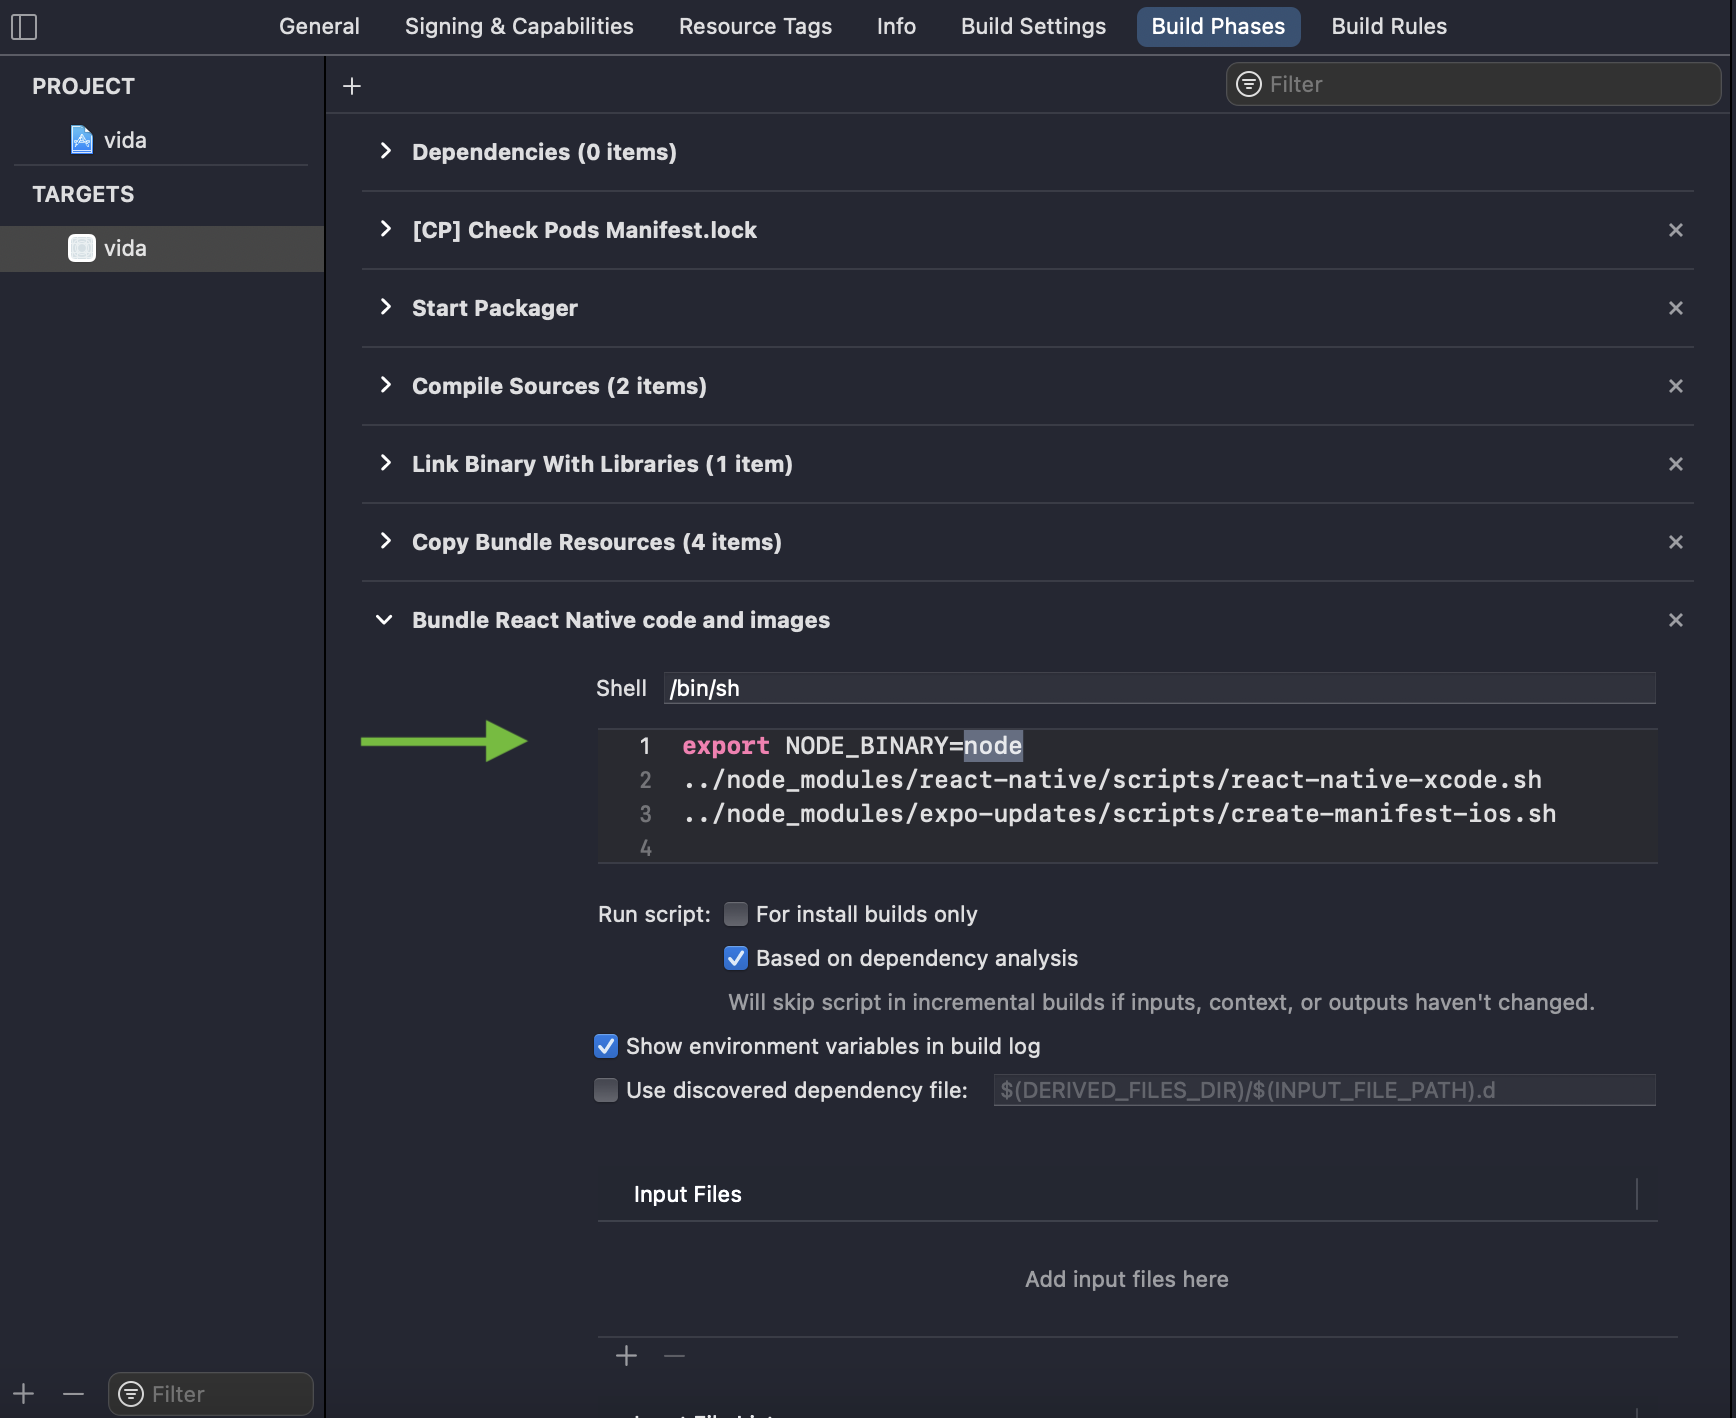Toggle the navigator sidebar panel icon
Image resolution: width=1736 pixels, height=1418 pixels.
coord(24,27)
